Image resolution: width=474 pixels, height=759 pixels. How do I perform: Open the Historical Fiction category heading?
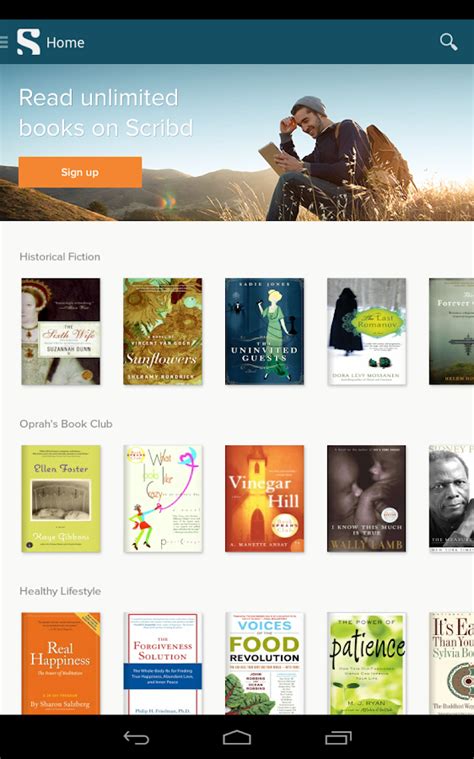pyautogui.click(x=60, y=257)
